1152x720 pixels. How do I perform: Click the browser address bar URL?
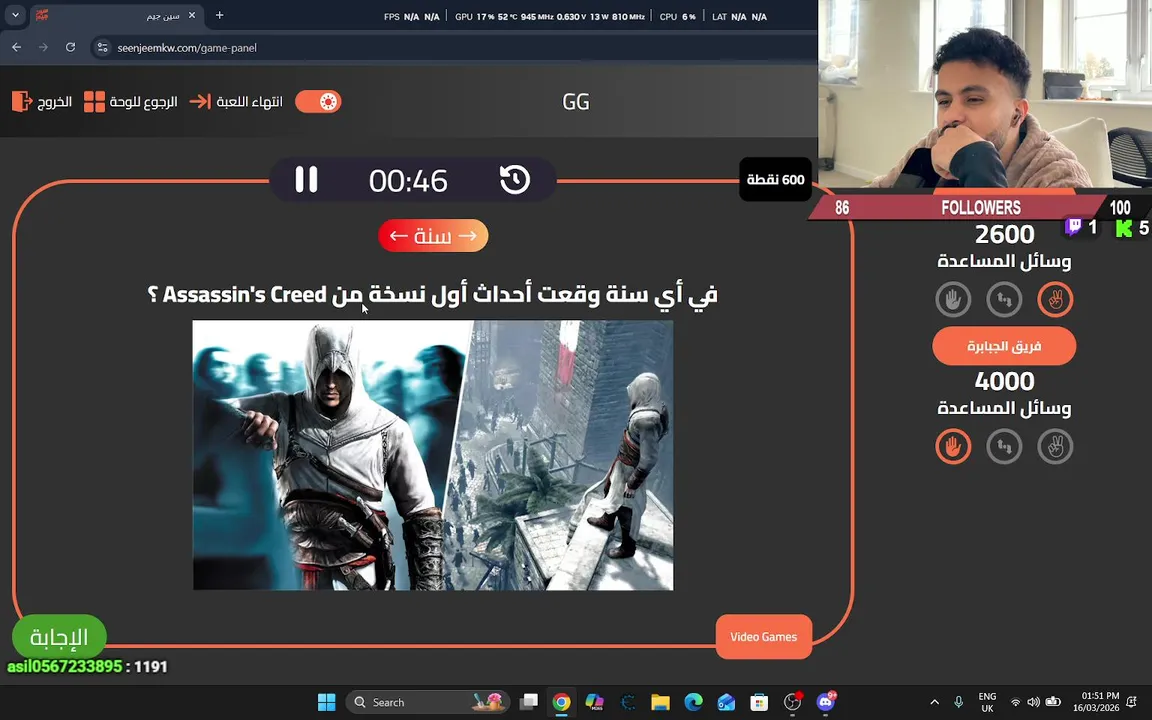tap(187, 48)
